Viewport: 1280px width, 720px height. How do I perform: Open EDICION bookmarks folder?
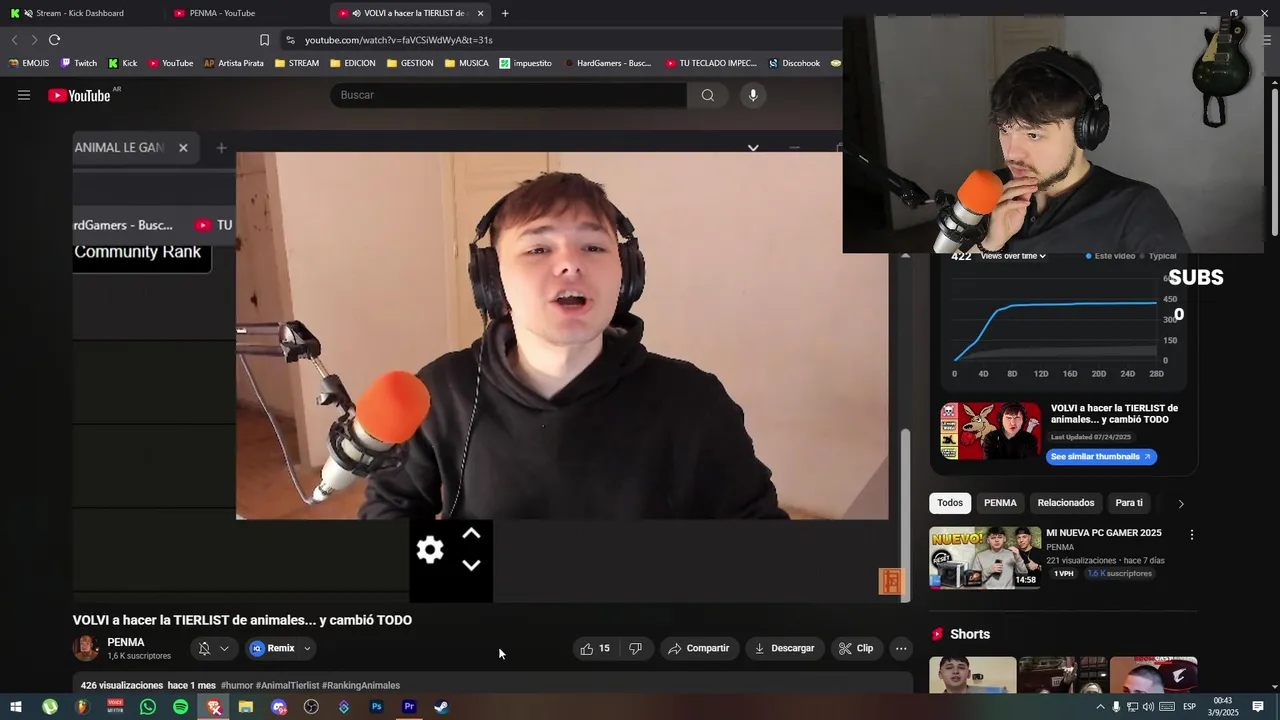click(352, 63)
